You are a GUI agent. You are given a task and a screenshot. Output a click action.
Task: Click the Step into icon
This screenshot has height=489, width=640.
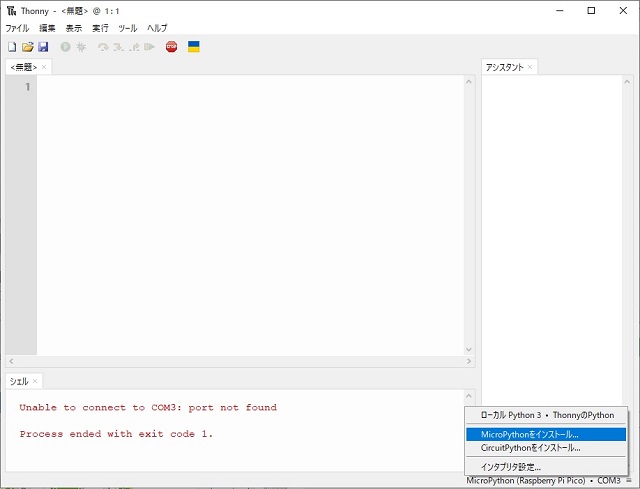click(119, 47)
